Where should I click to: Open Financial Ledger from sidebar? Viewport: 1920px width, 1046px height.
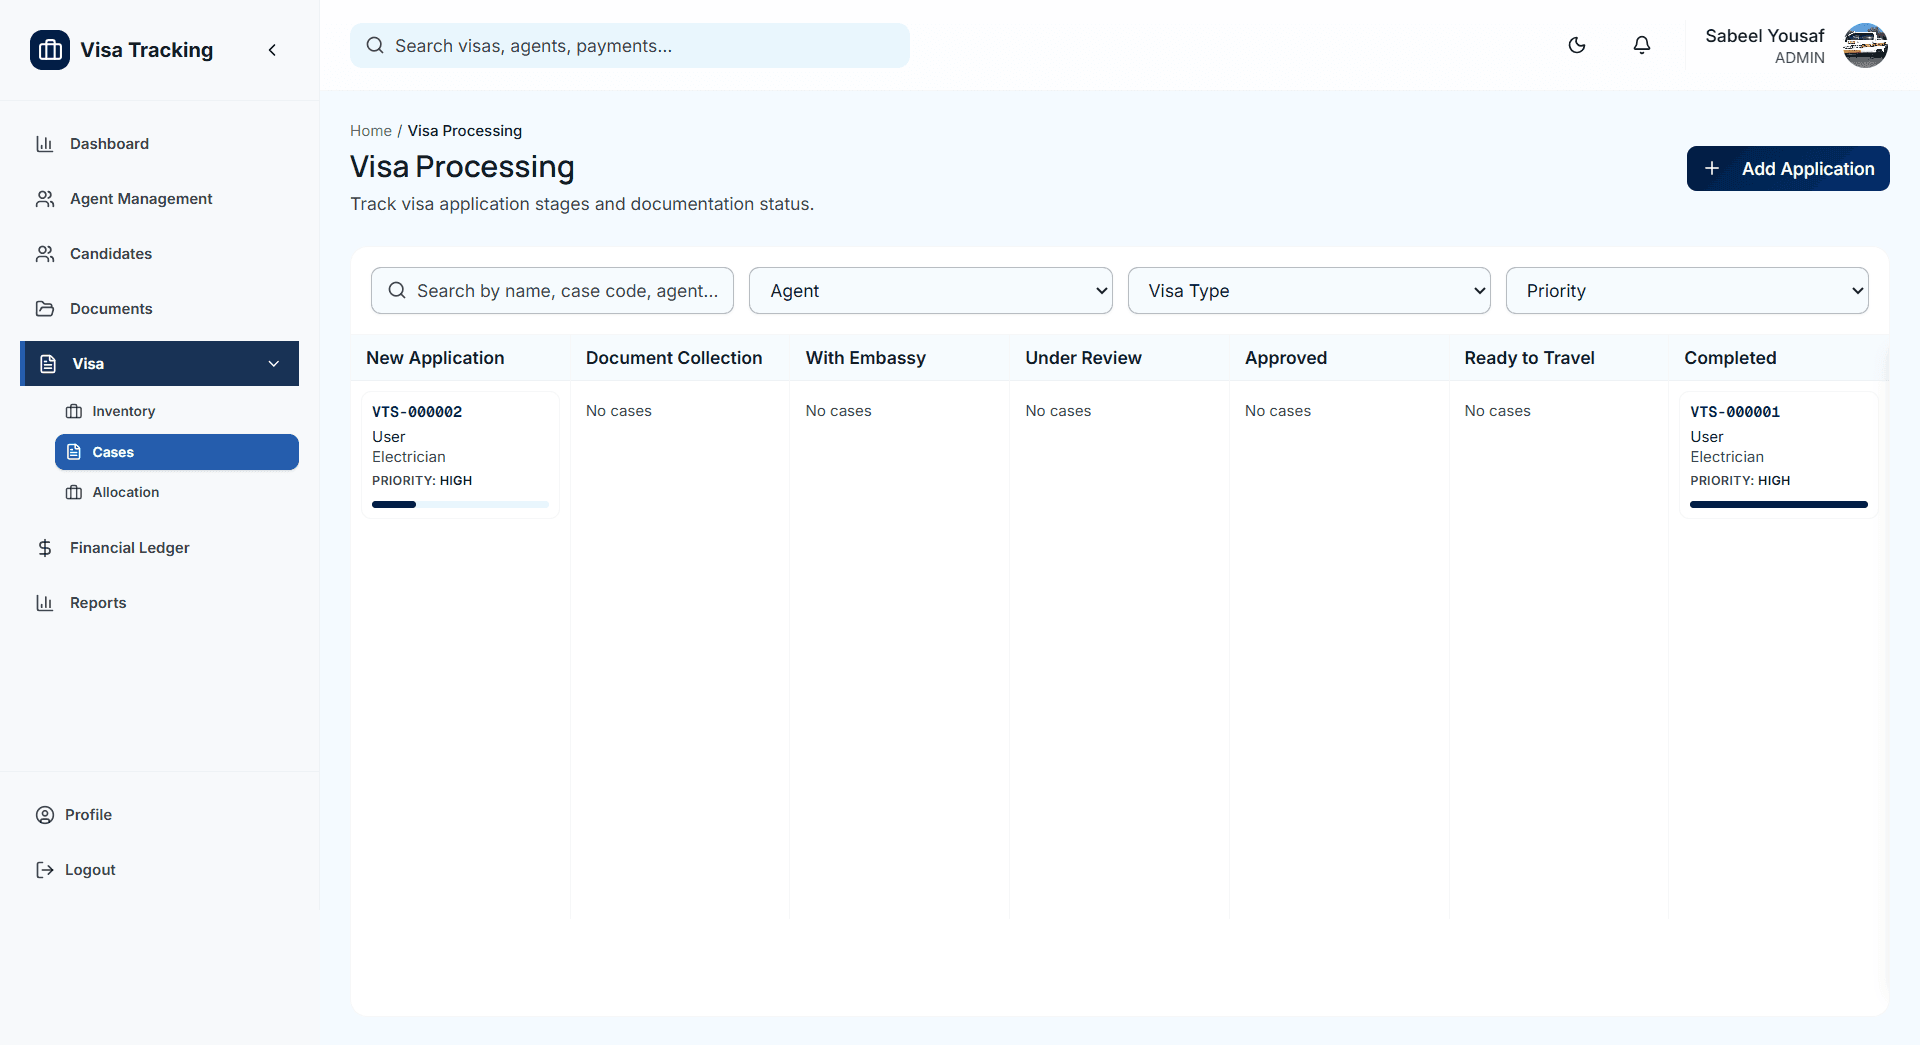(160, 548)
